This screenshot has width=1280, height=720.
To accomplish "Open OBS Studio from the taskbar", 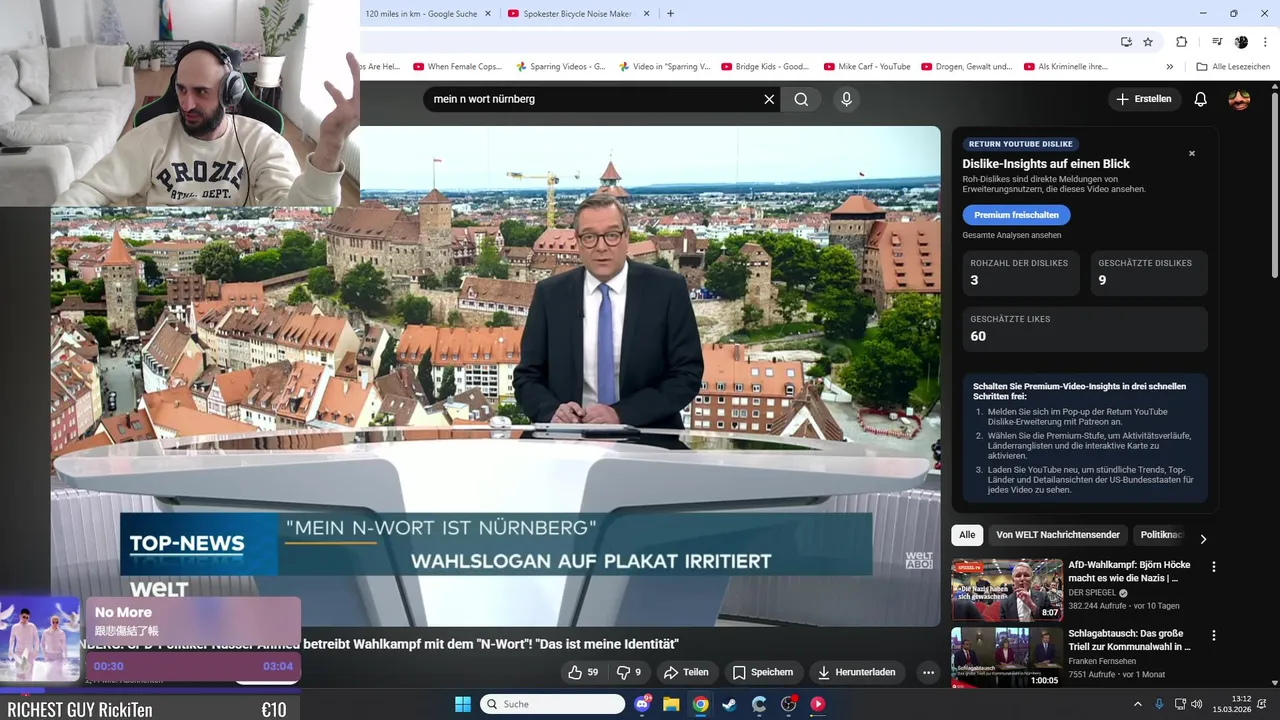I will (x=788, y=704).
